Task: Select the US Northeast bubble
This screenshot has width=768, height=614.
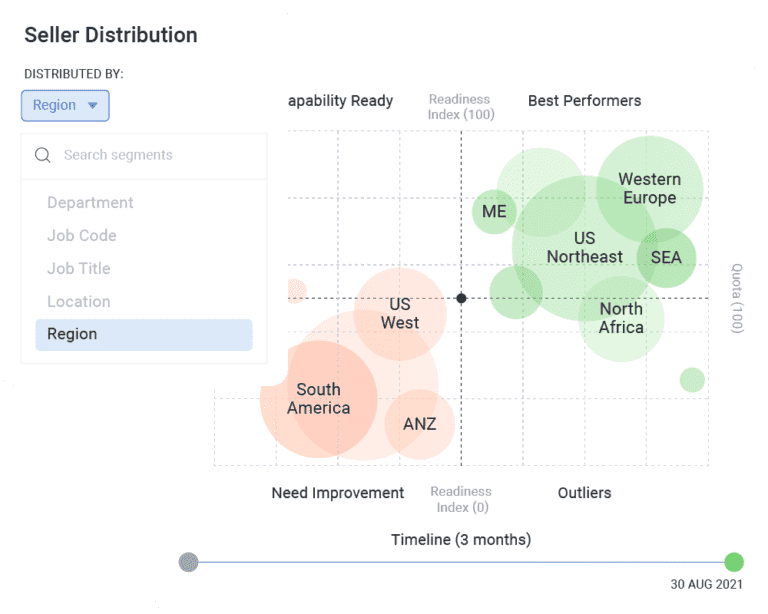Action: click(584, 247)
